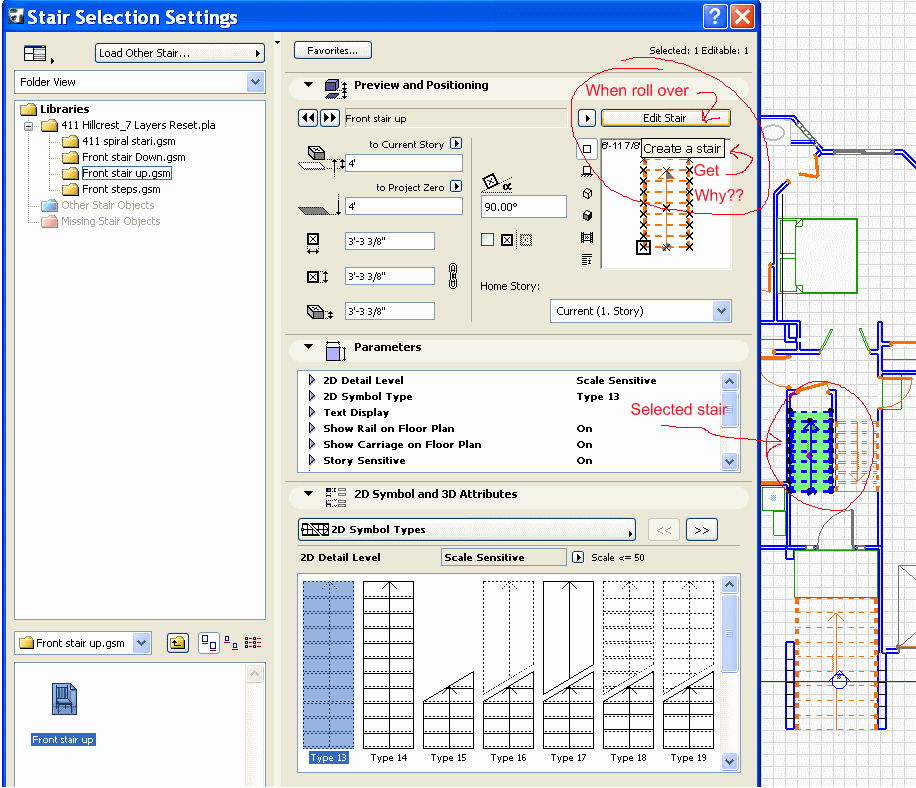The width and height of the screenshot is (916, 788).
Task: Select the 3D hidden line preview icon
Action: (587, 193)
